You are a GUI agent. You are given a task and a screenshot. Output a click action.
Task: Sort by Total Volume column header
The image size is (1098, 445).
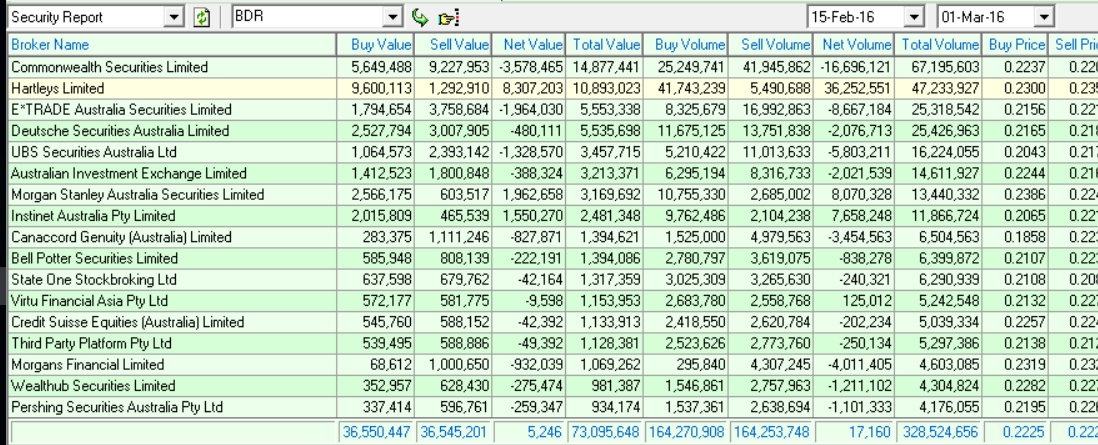click(x=937, y=45)
